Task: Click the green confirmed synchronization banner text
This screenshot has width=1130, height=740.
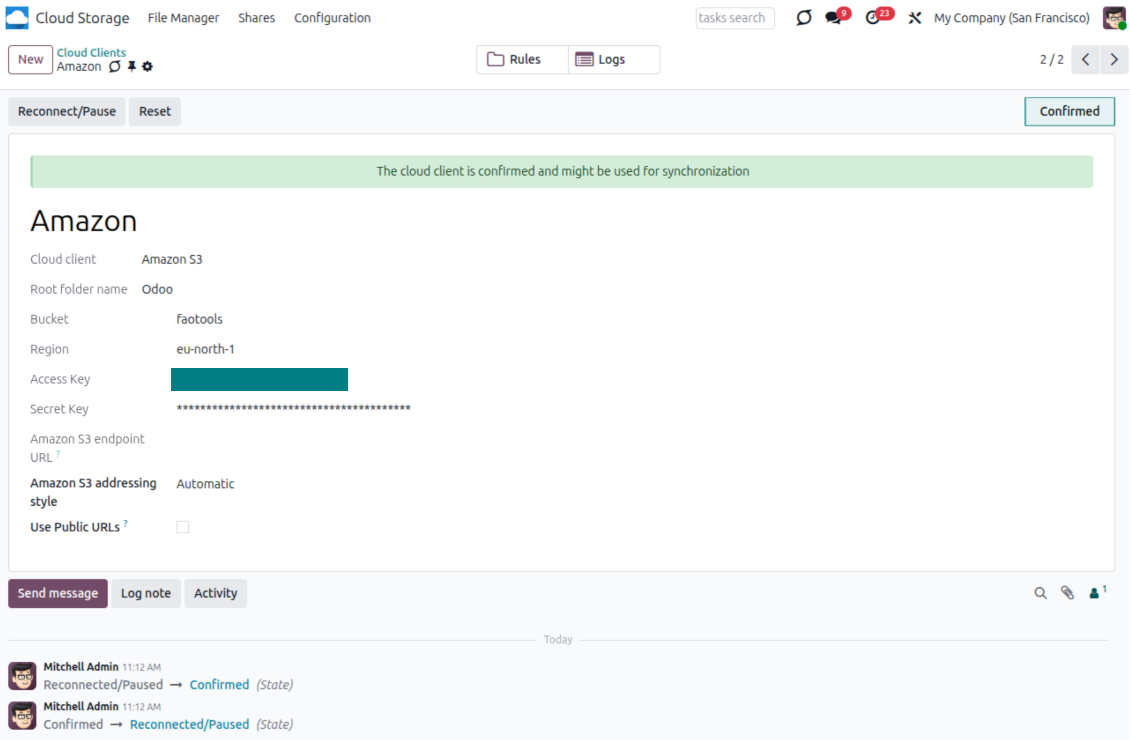Action: (563, 171)
